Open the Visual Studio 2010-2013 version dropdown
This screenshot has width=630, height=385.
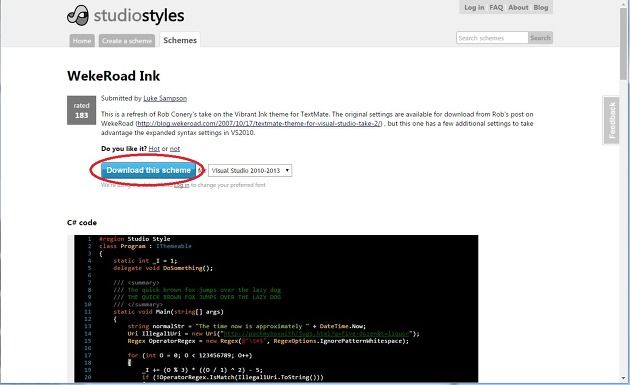pyautogui.click(x=250, y=170)
